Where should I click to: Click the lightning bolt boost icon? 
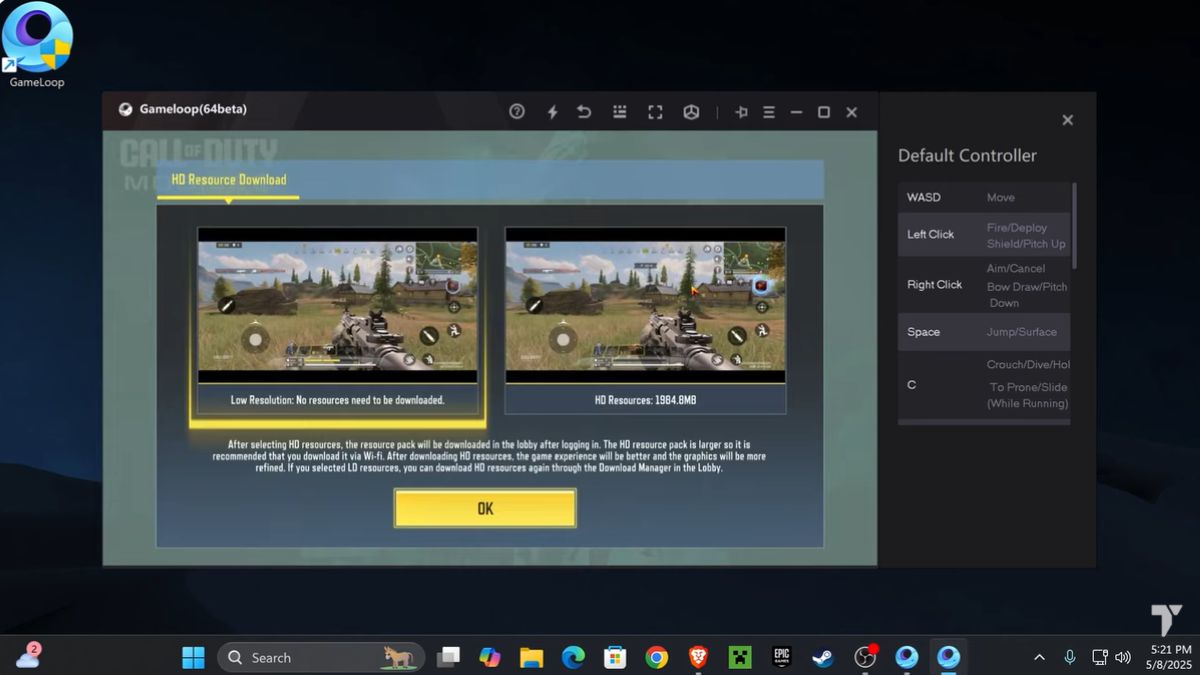(x=552, y=112)
